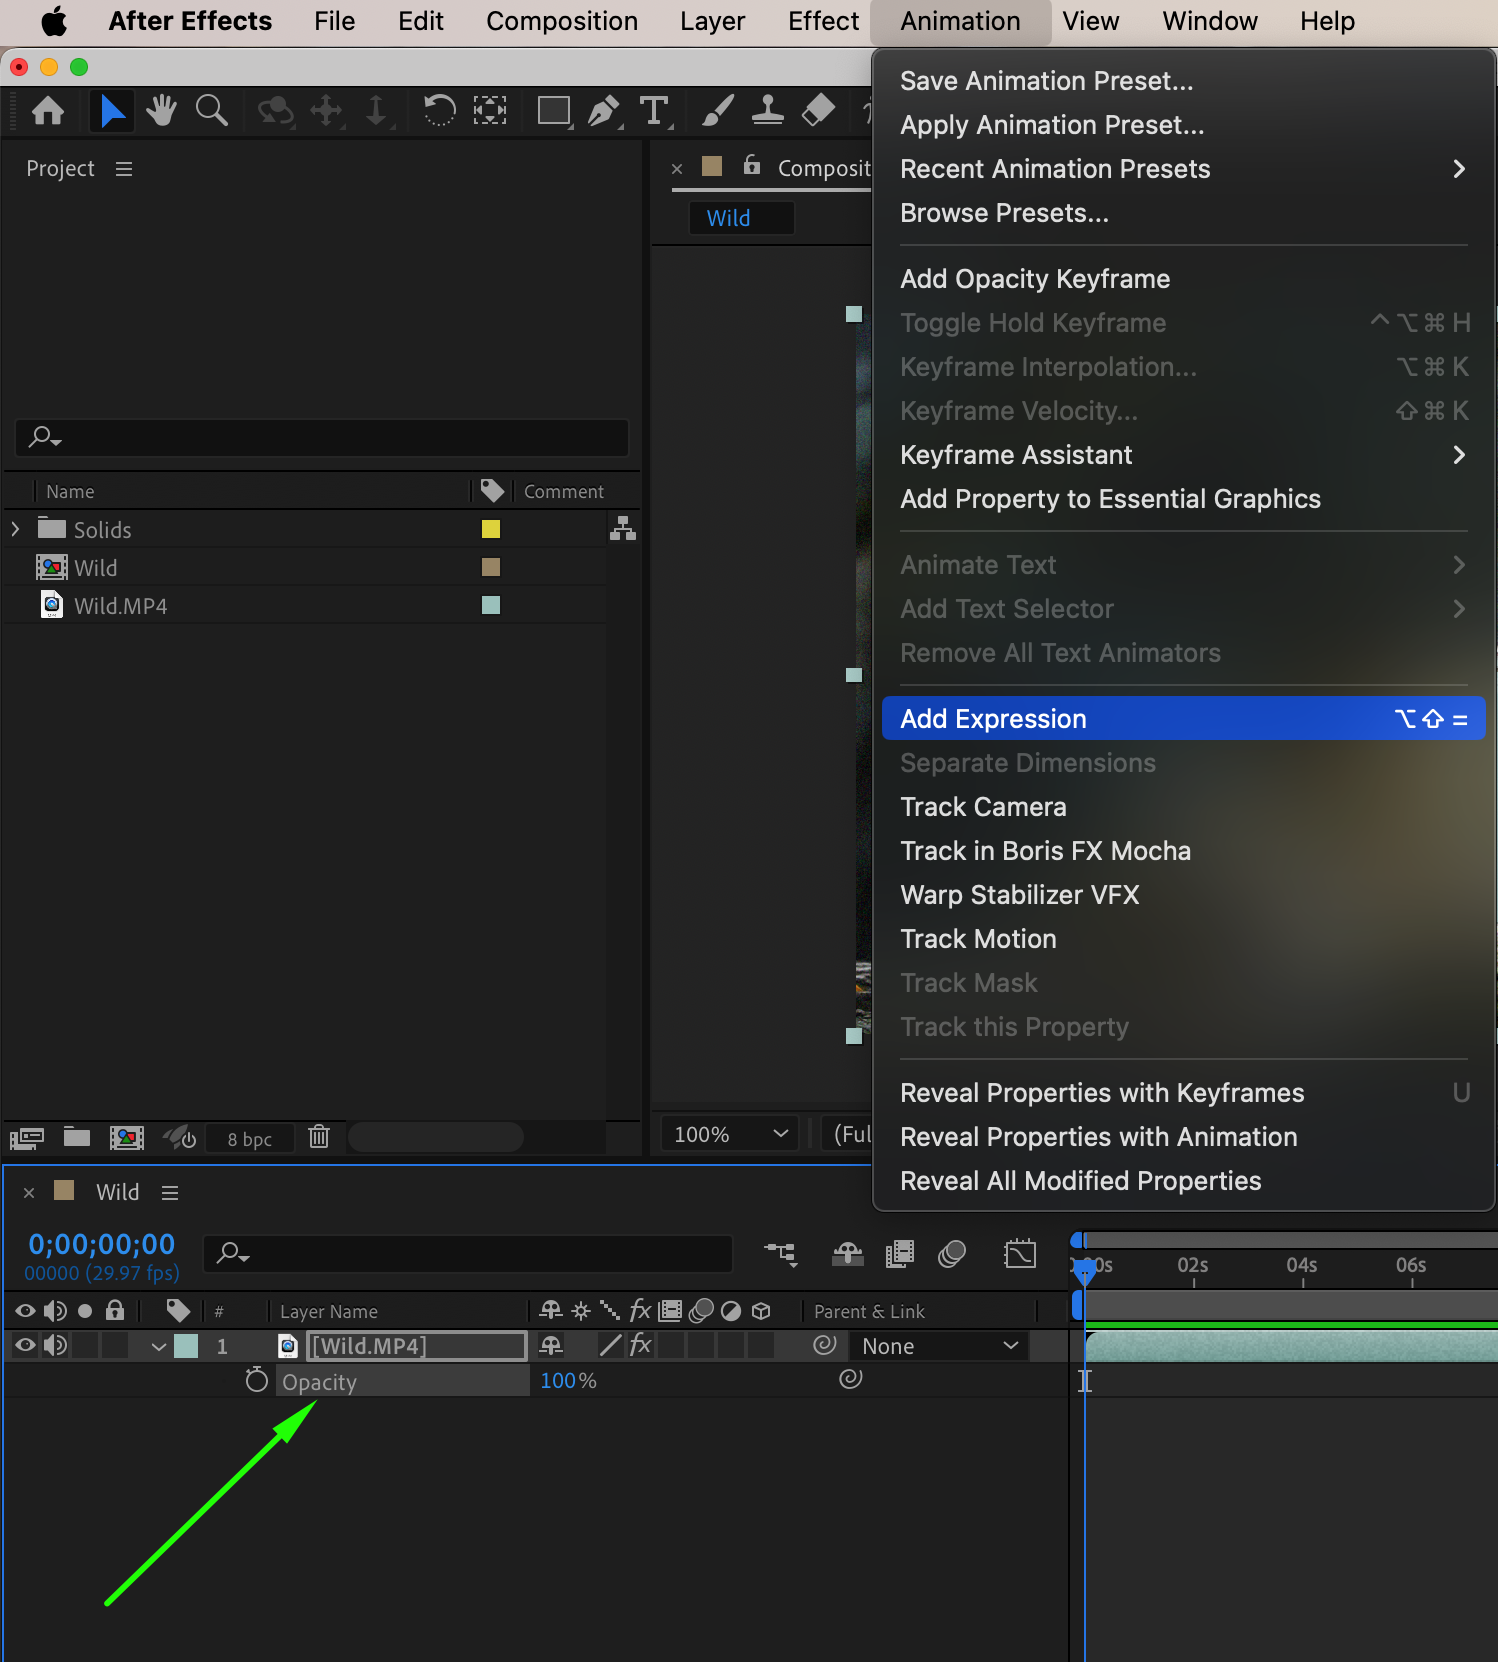
Task: Choose the Type text tool
Action: [654, 110]
